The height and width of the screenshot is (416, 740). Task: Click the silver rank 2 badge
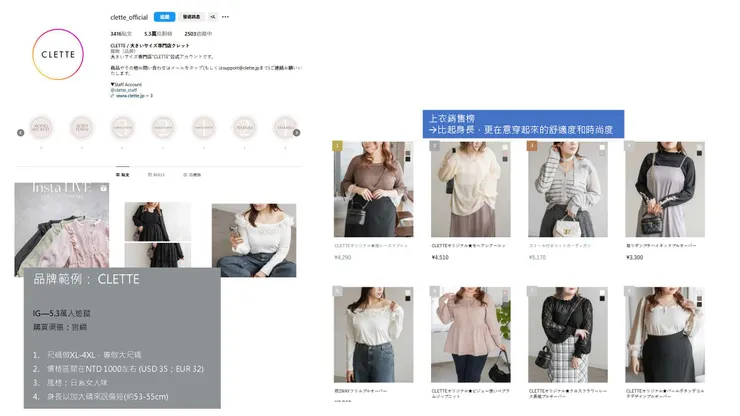(x=435, y=145)
